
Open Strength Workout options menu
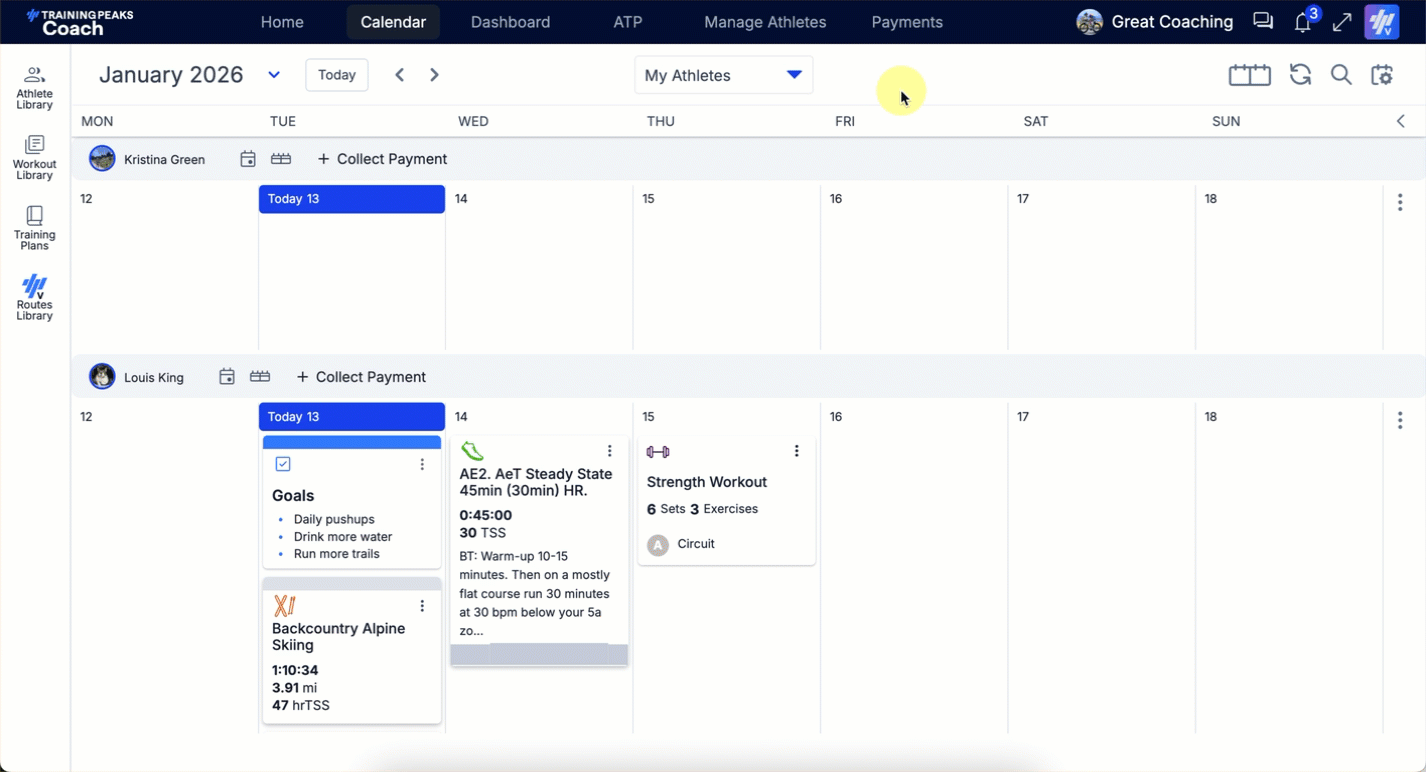[x=796, y=451]
